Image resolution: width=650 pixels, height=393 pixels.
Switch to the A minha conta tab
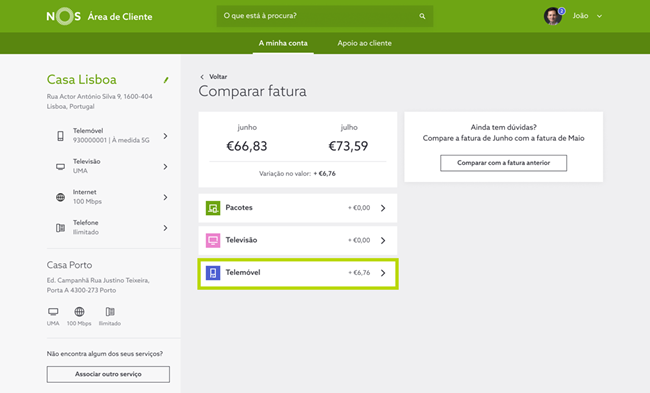283,43
